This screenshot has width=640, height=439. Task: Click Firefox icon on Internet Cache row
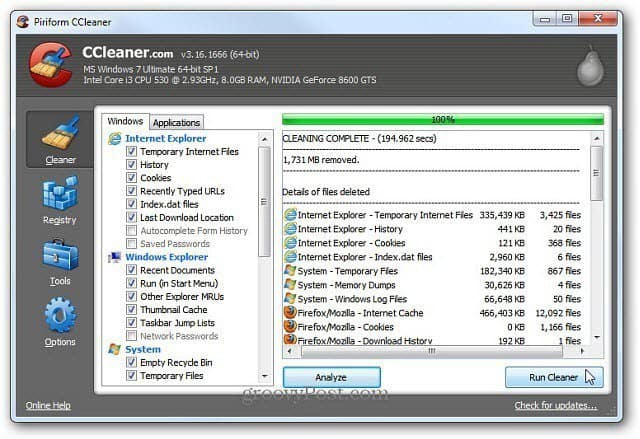pos(290,313)
